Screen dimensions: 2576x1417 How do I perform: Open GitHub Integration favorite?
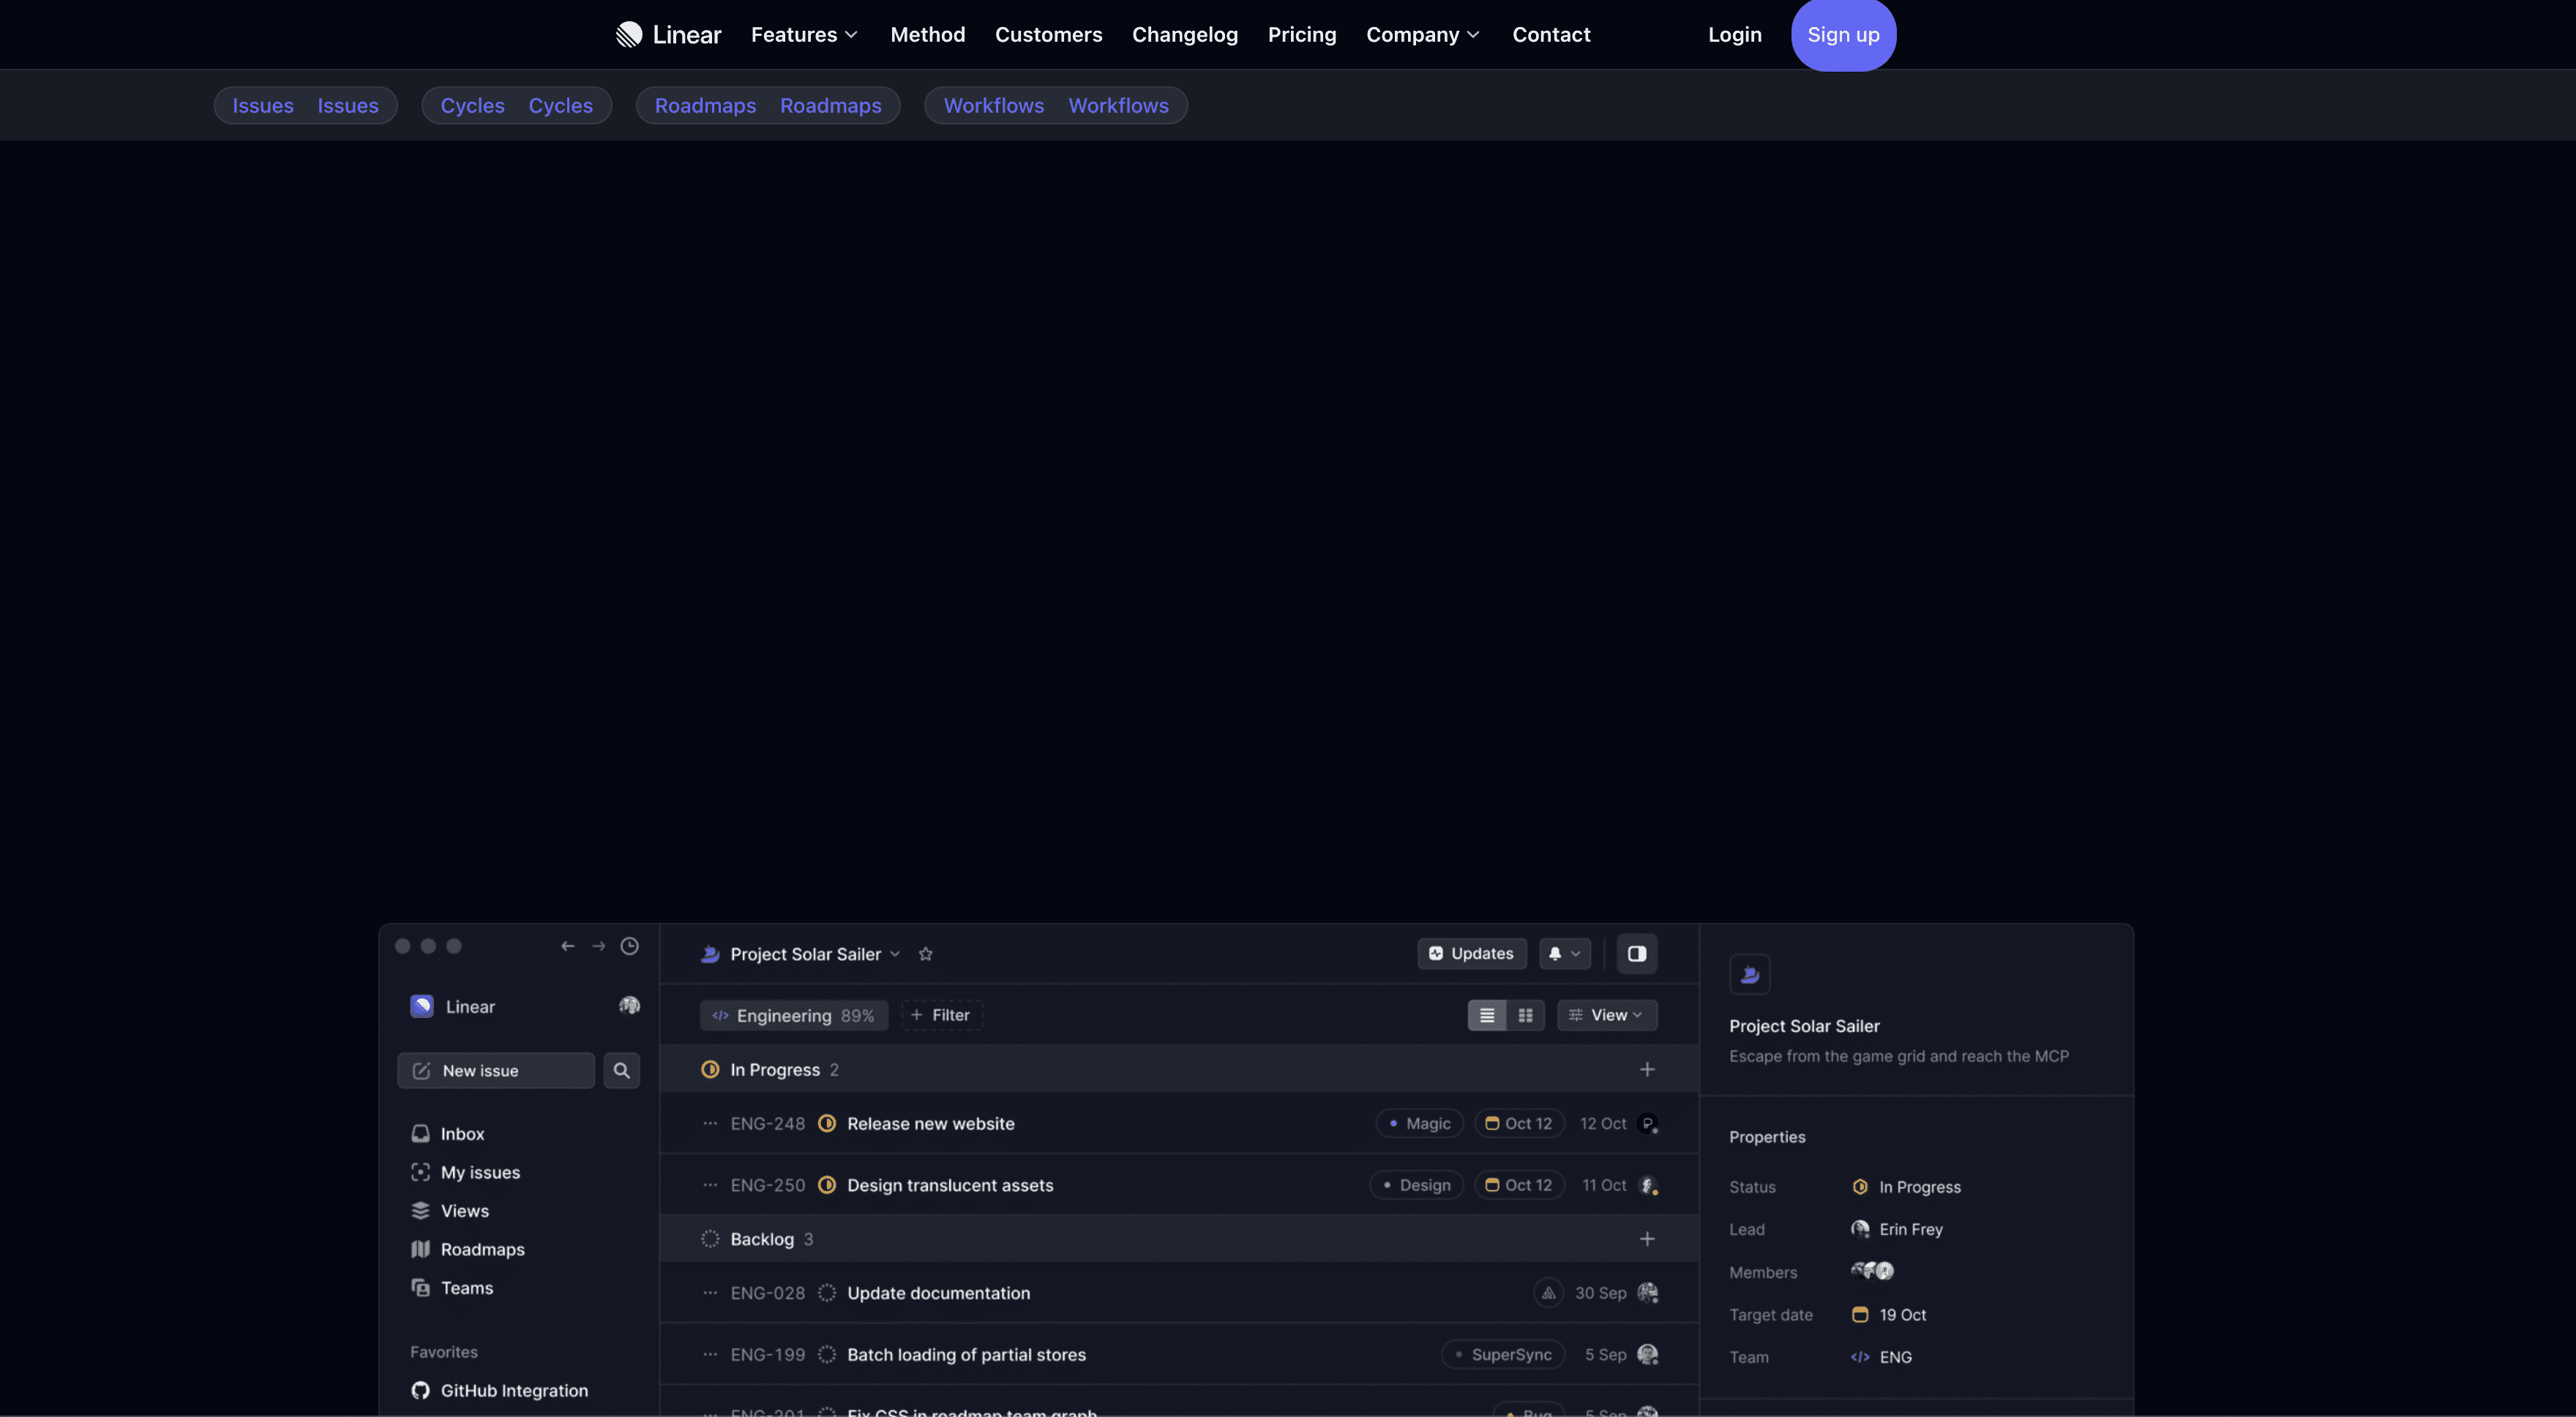(499, 1390)
